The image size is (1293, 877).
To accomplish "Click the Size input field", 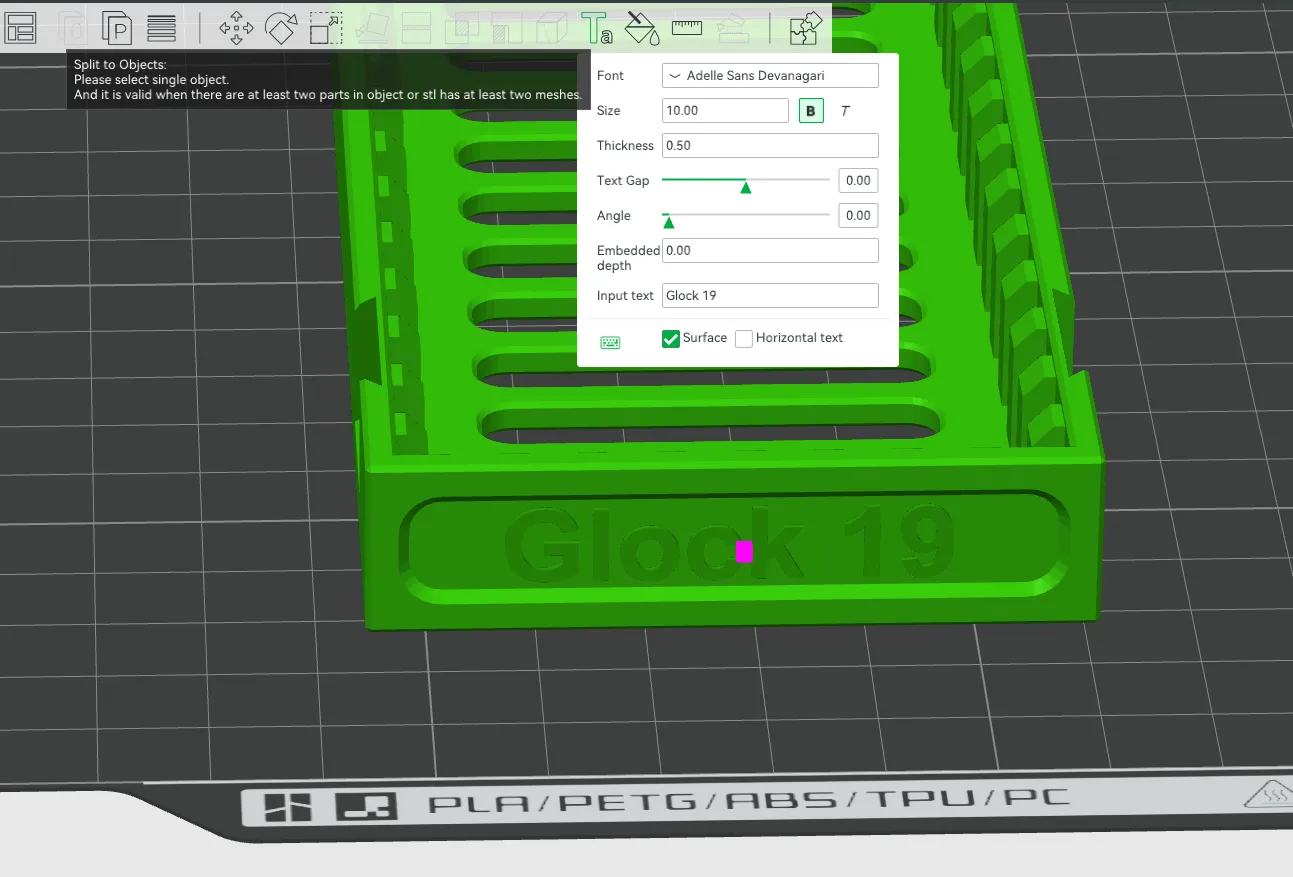I will pos(725,110).
